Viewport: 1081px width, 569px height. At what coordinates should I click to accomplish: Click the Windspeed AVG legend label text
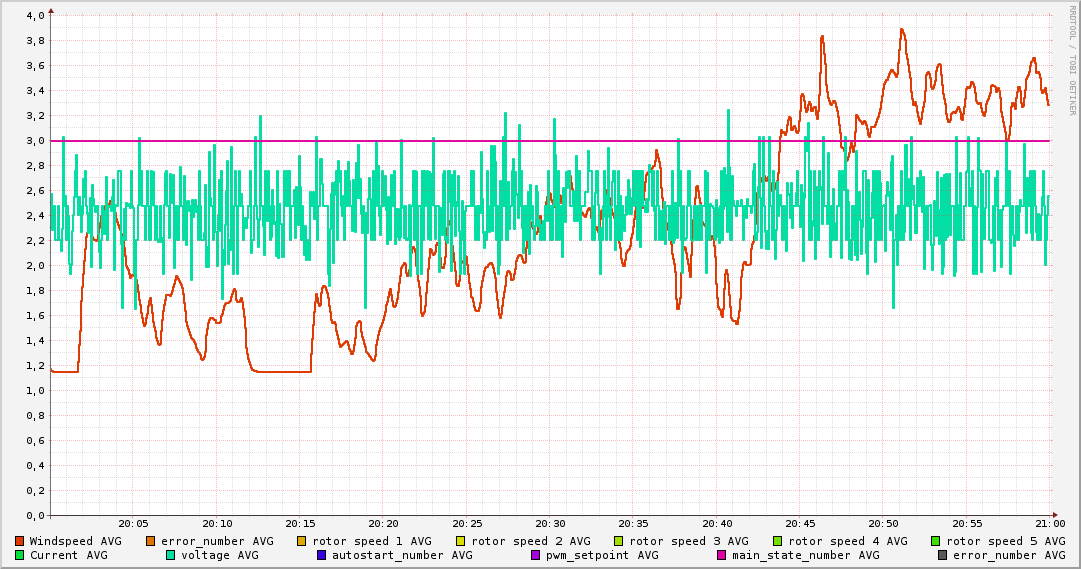tap(75, 541)
